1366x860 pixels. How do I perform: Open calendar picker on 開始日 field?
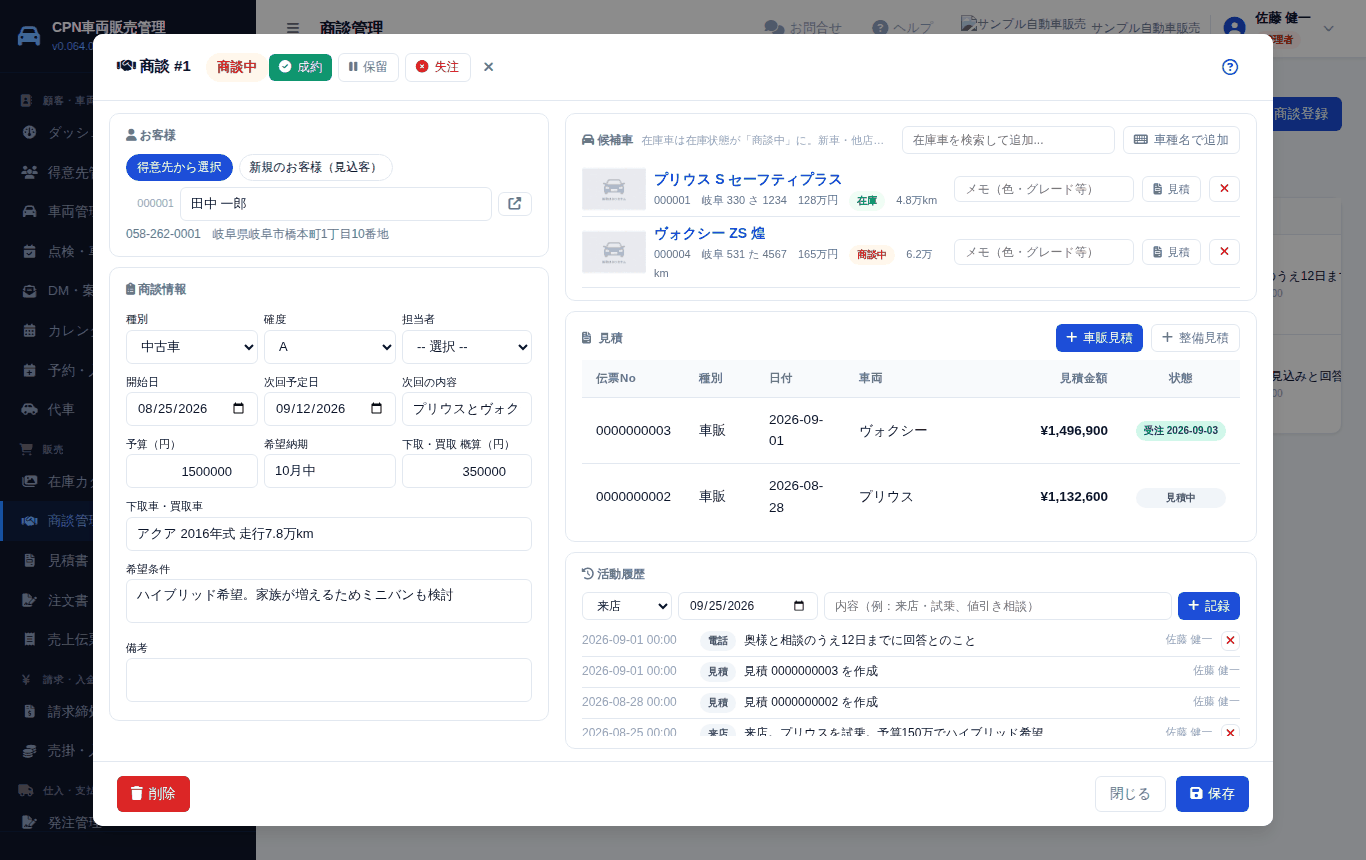pos(238,409)
